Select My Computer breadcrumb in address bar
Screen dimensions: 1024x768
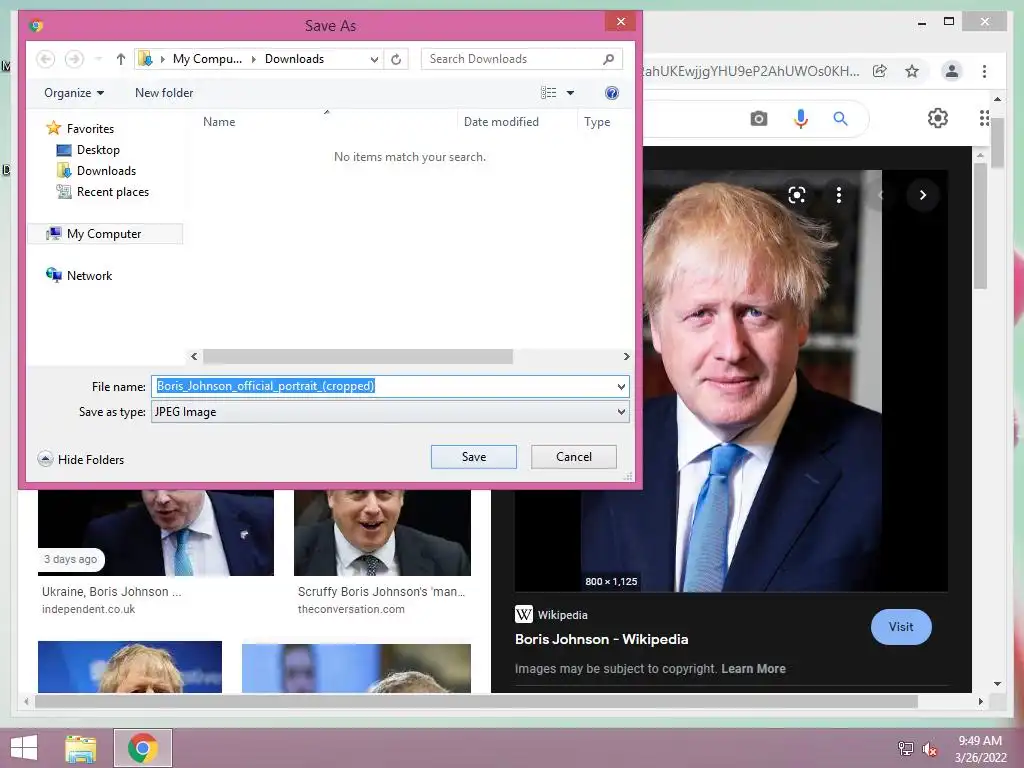coord(207,59)
